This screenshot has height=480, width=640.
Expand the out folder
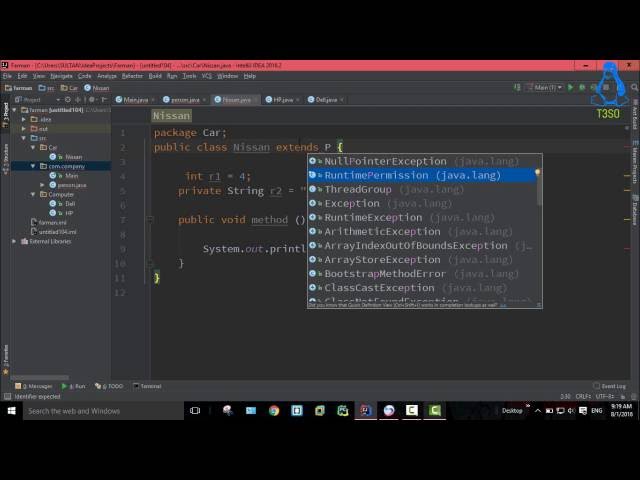coord(24,129)
